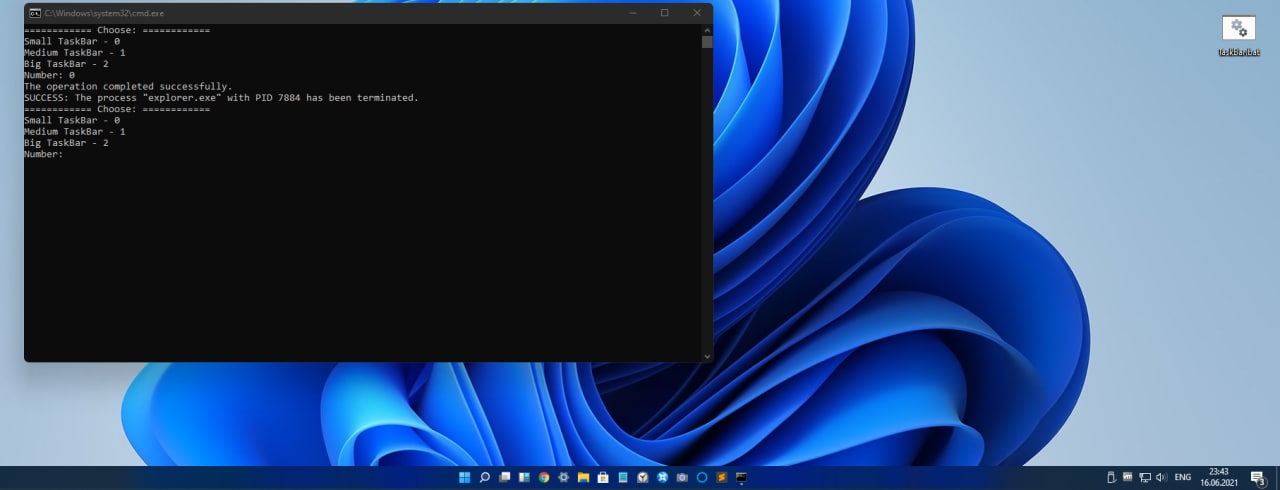The width and height of the screenshot is (1280, 490).
Task: Open the volume speaker tray icon
Action: [1162, 477]
